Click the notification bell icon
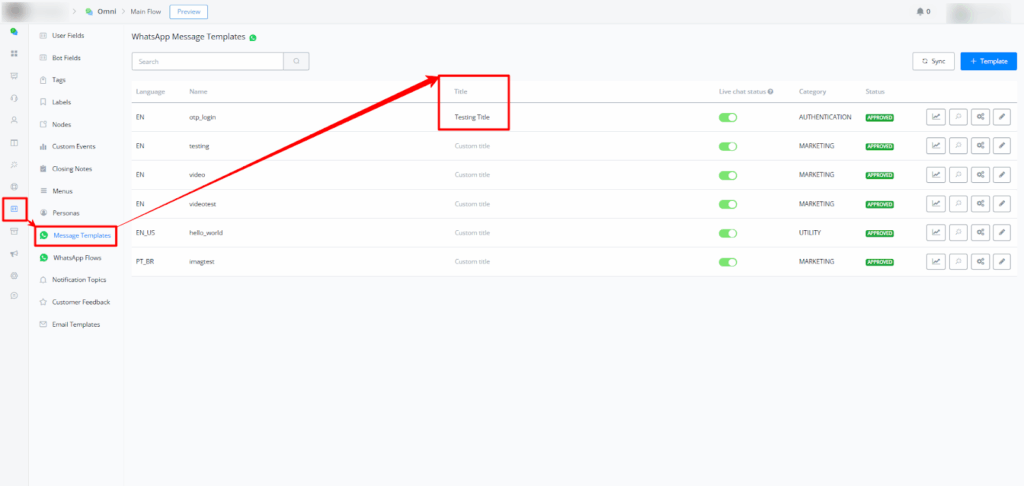 click(x=921, y=12)
